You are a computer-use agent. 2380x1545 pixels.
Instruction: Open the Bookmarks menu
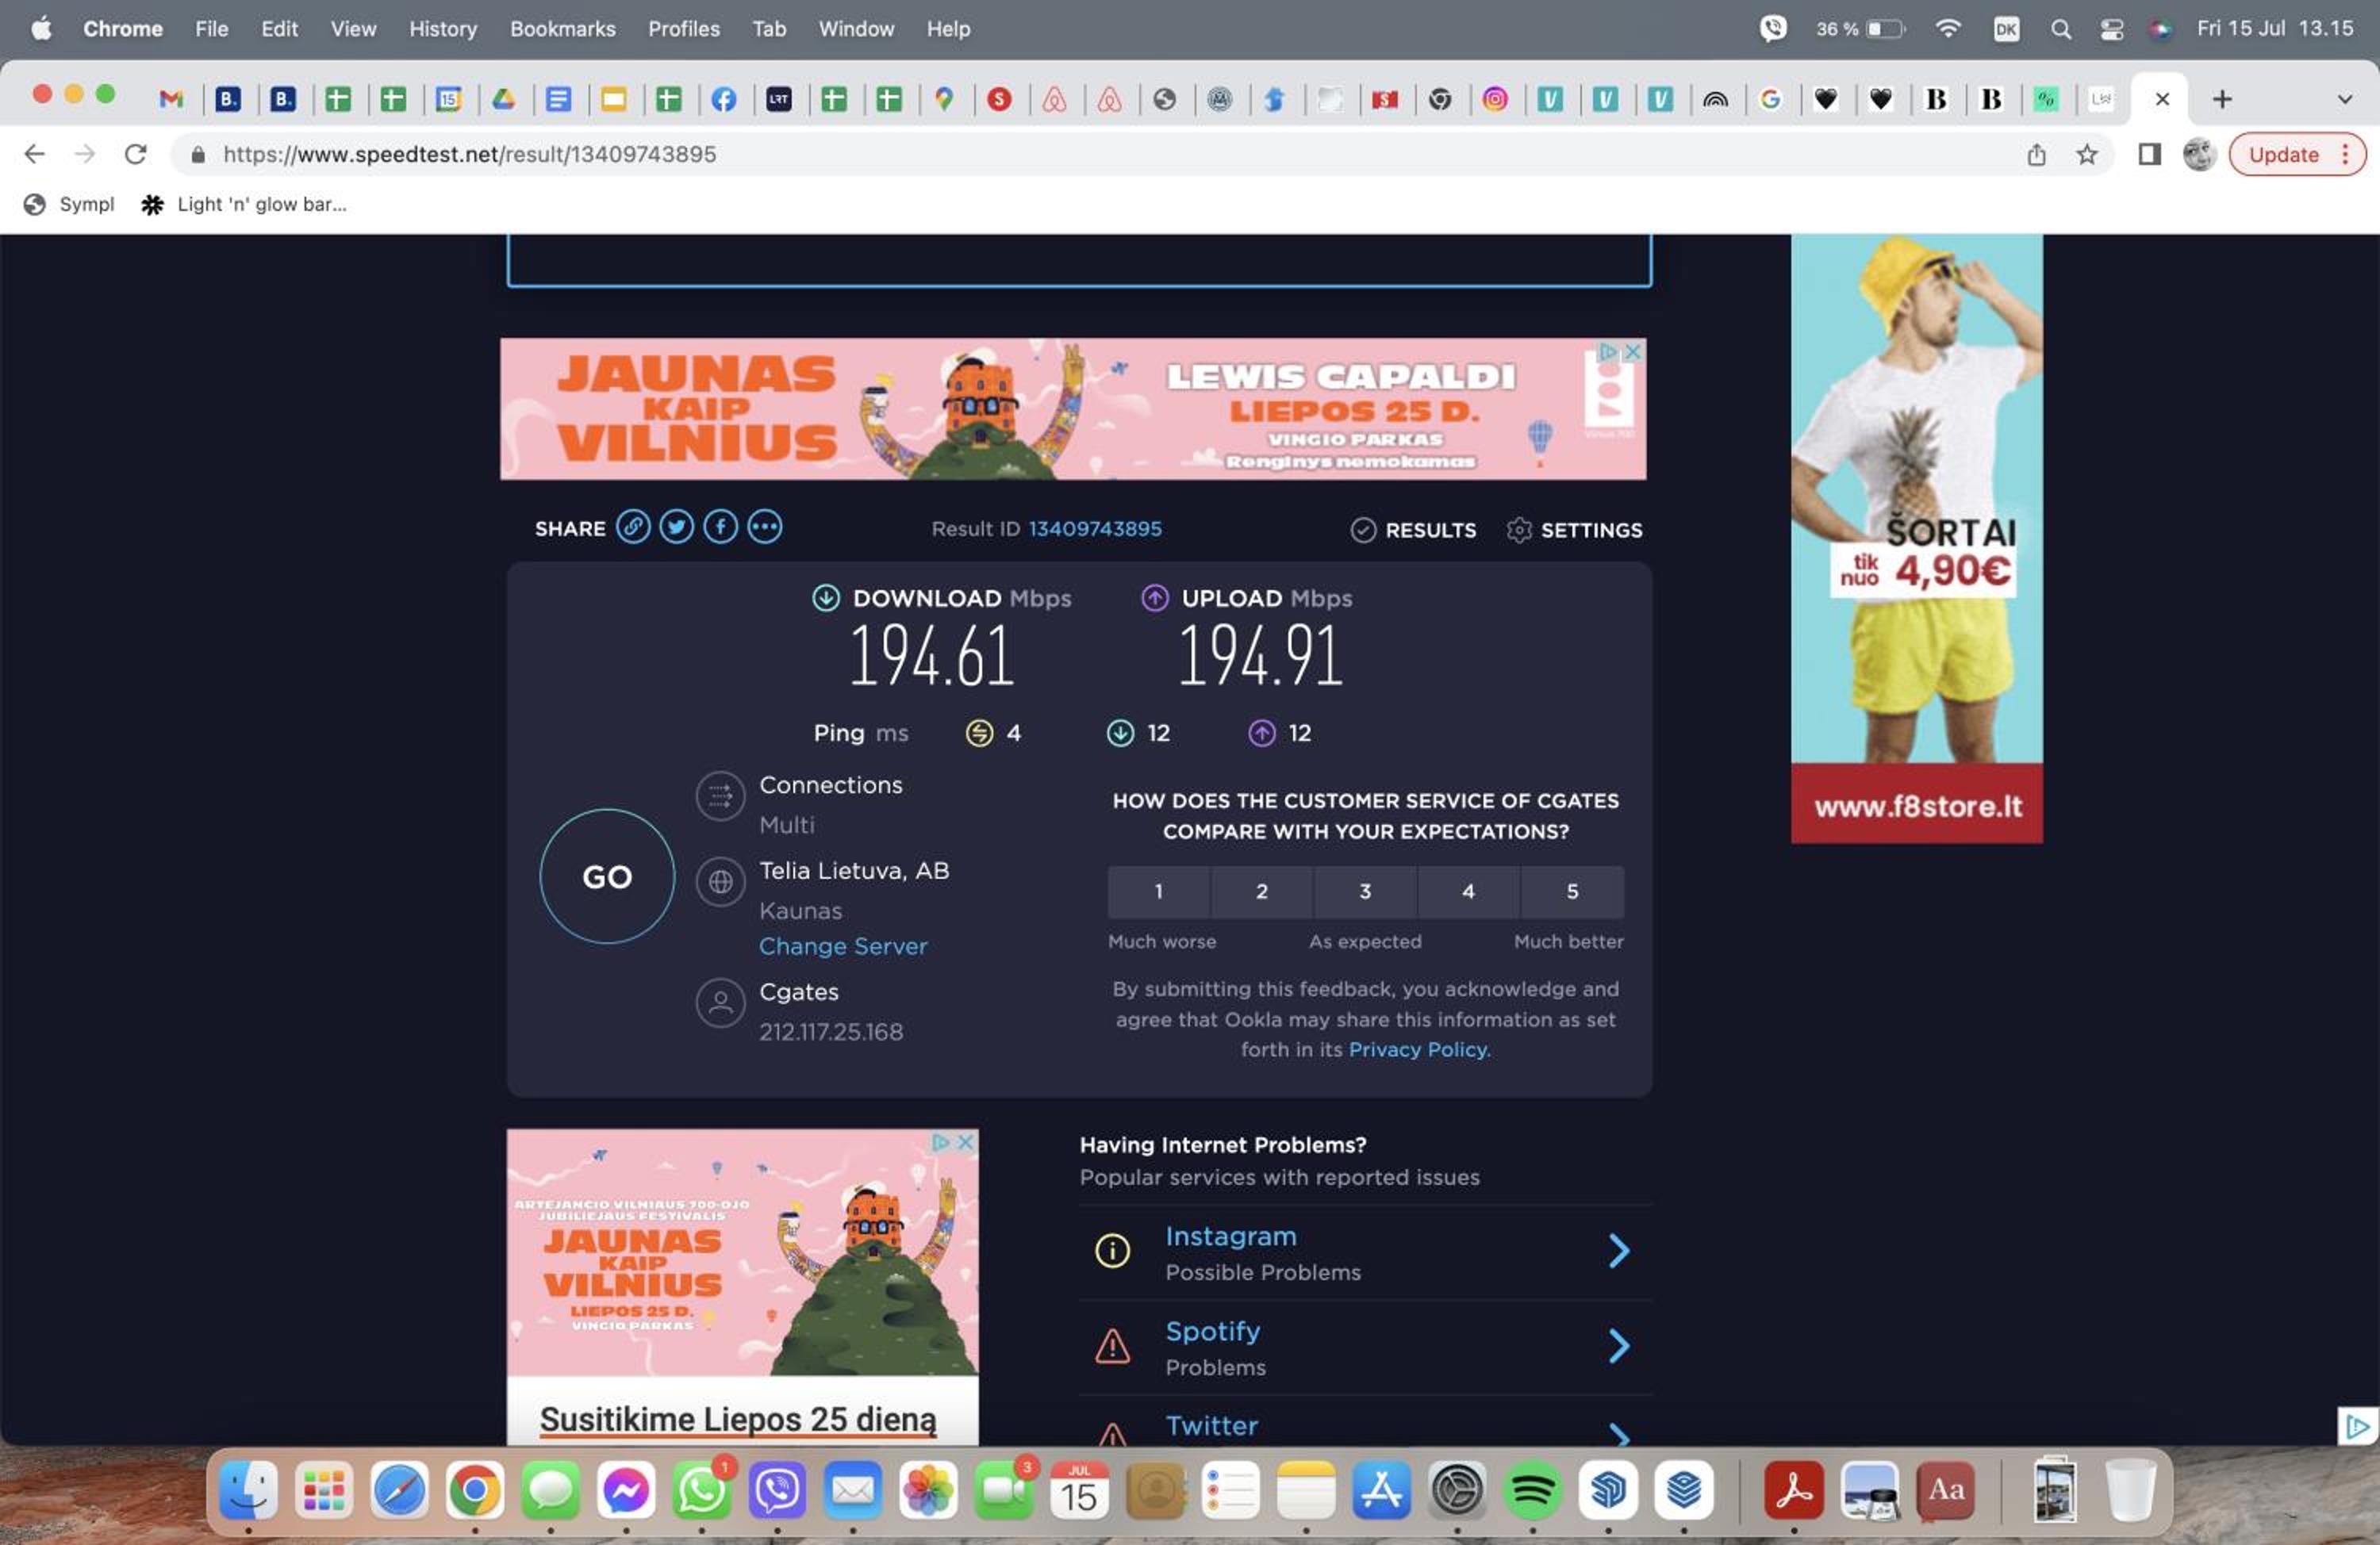(x=563, y=29)
